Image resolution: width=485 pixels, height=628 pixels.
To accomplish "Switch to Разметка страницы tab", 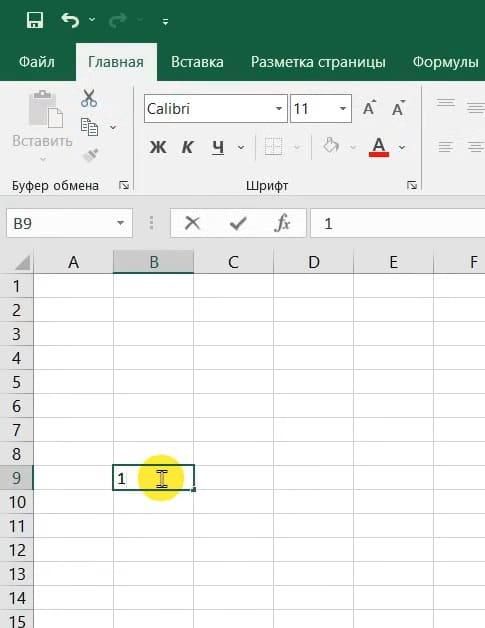I will pos(318,62).
